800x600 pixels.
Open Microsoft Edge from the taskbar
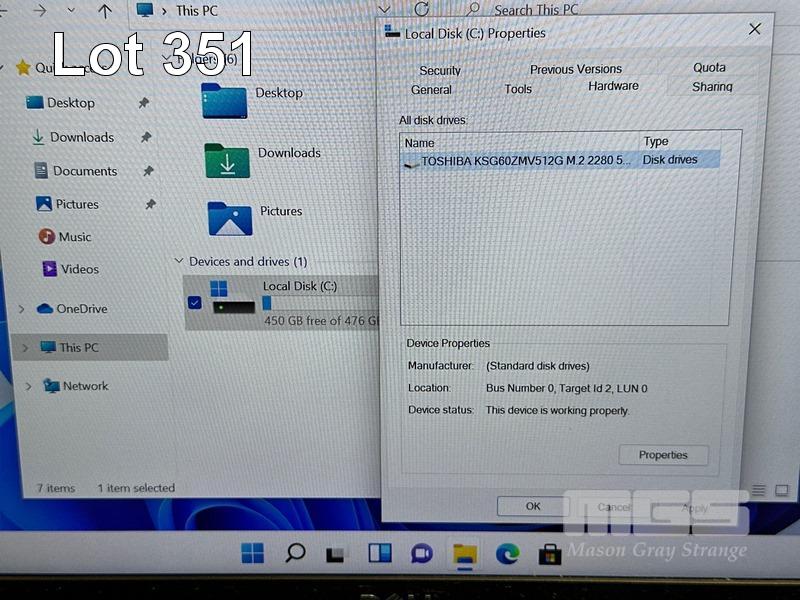[x=507, y=553]
